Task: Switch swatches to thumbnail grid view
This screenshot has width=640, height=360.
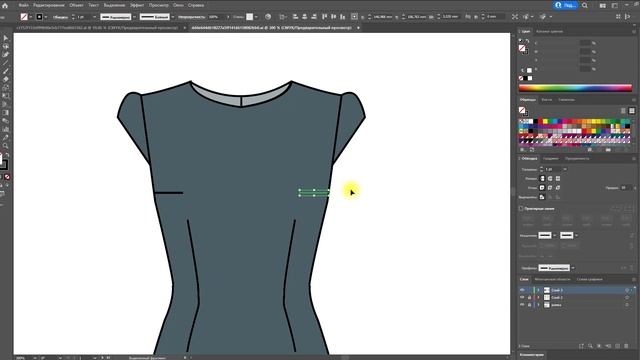Action: tap(632, 111)
